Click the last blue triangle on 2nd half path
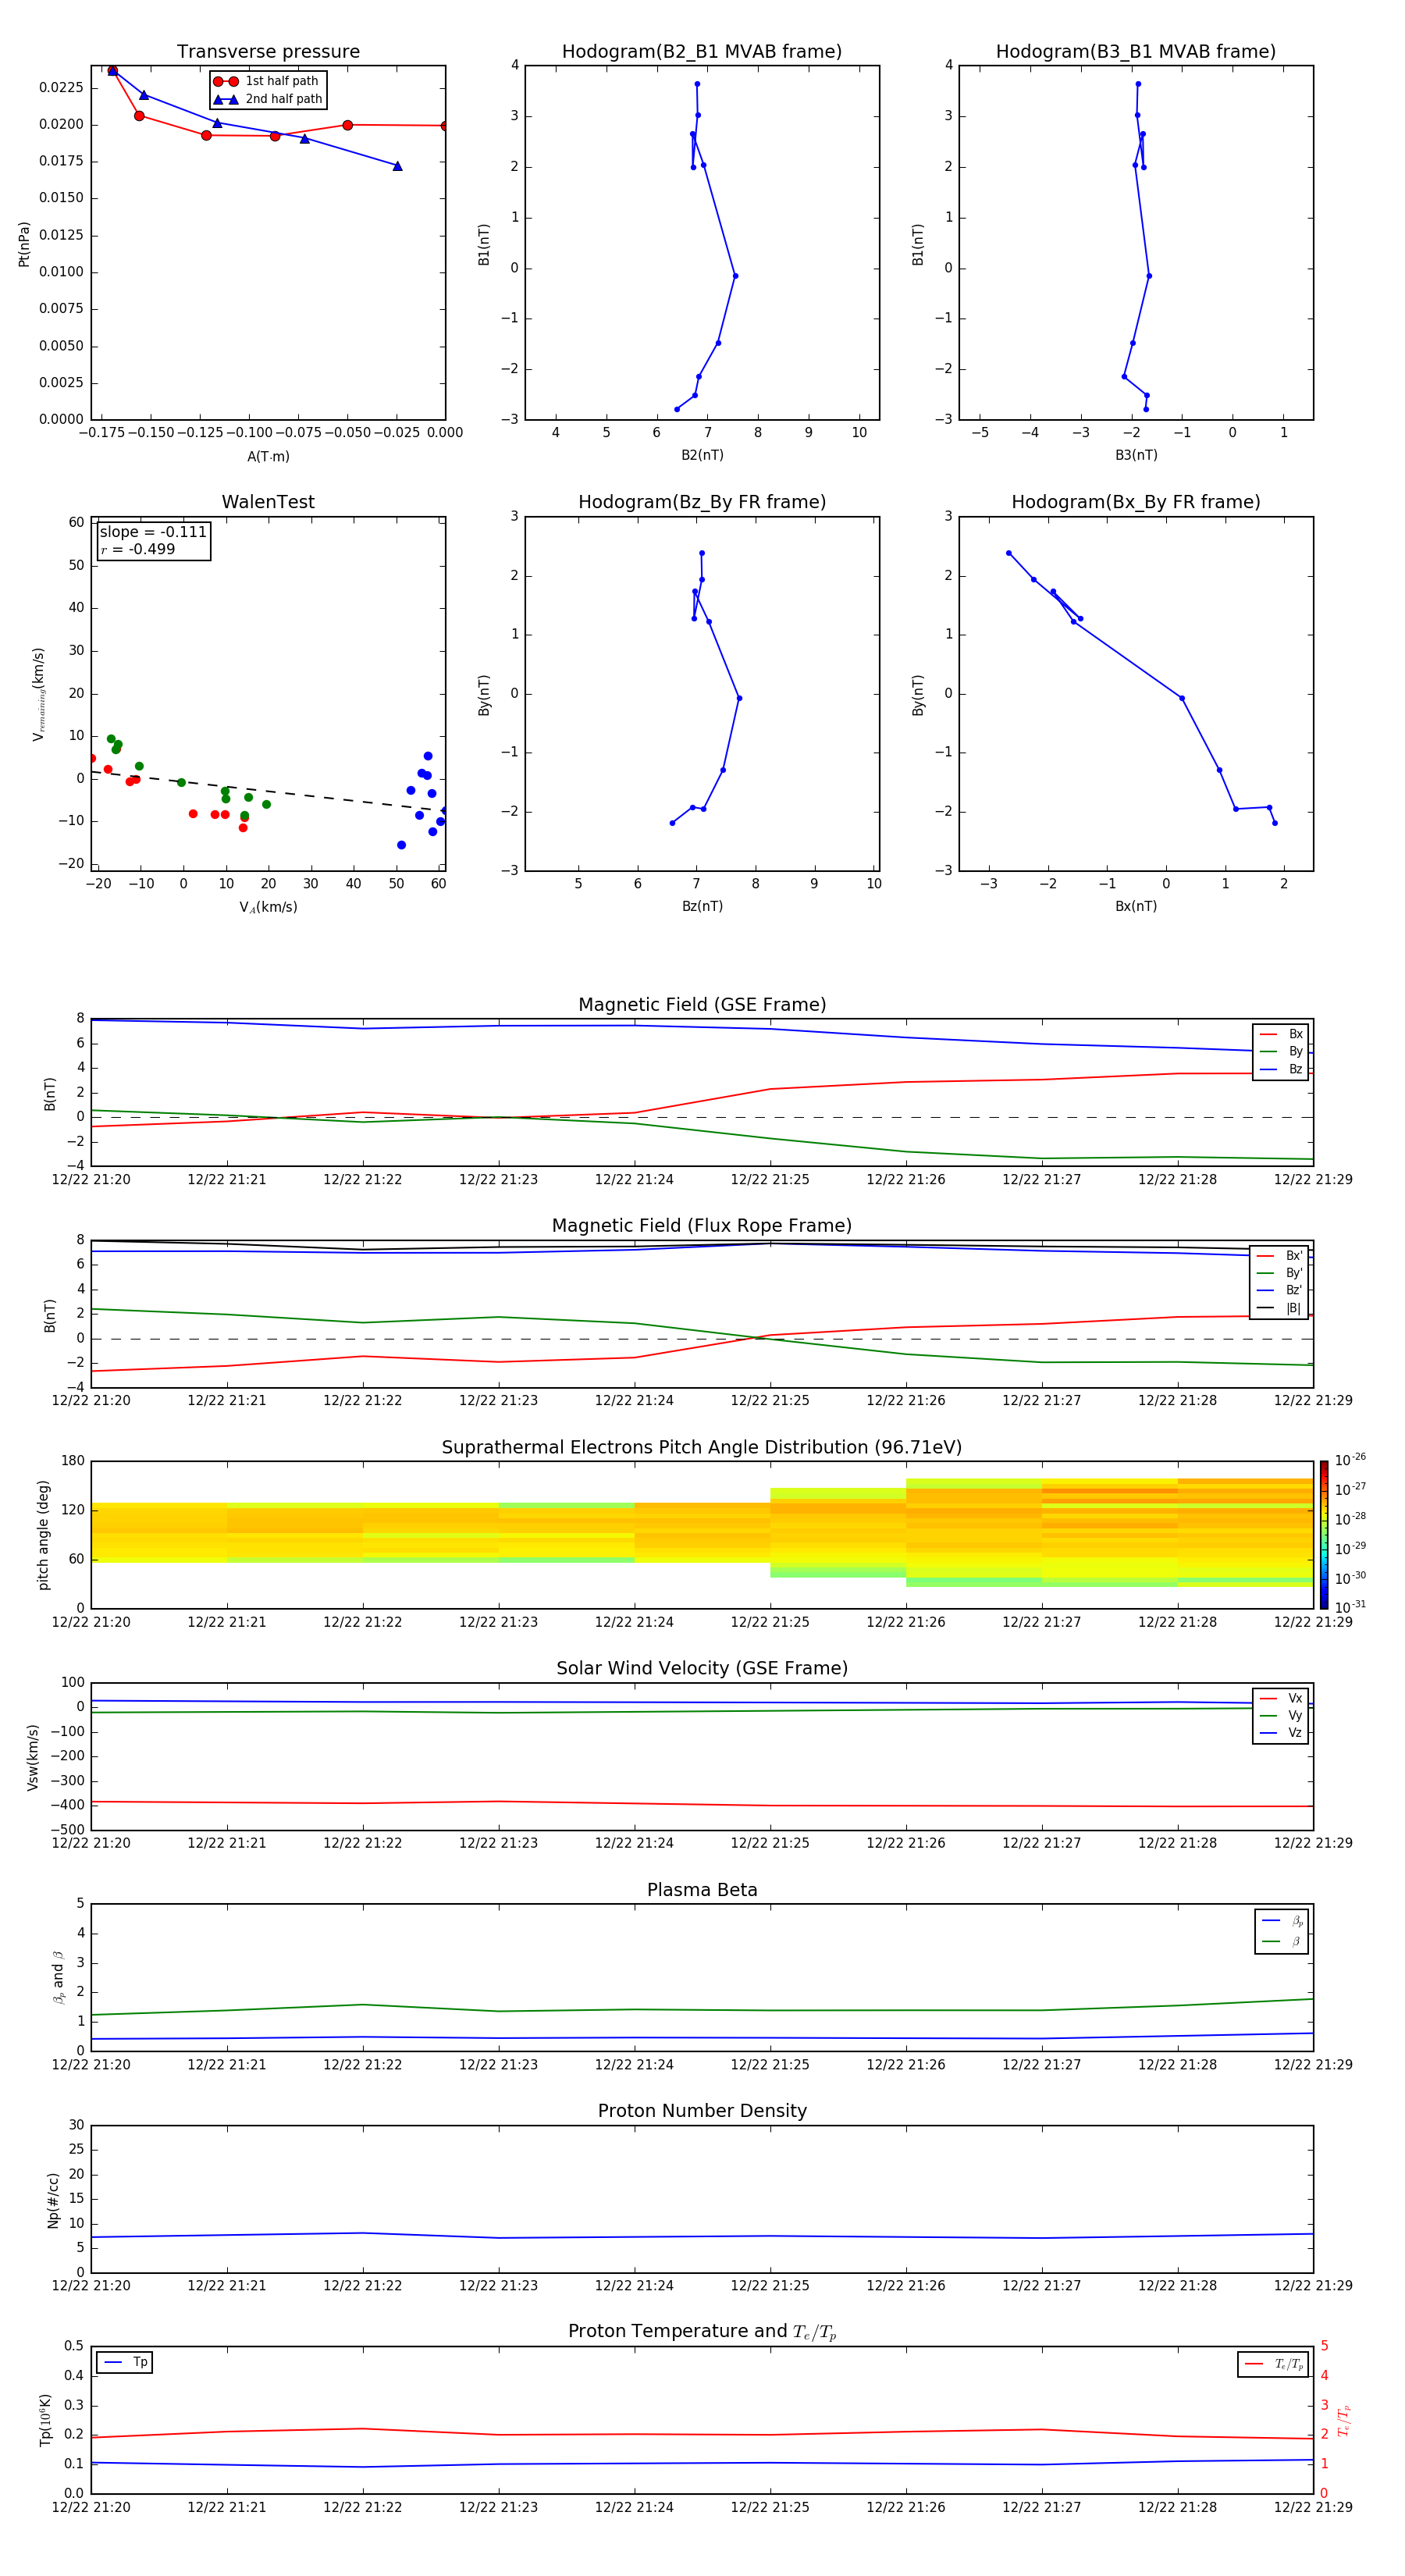The image size is (1405, 2576). (x=397, y=166)
